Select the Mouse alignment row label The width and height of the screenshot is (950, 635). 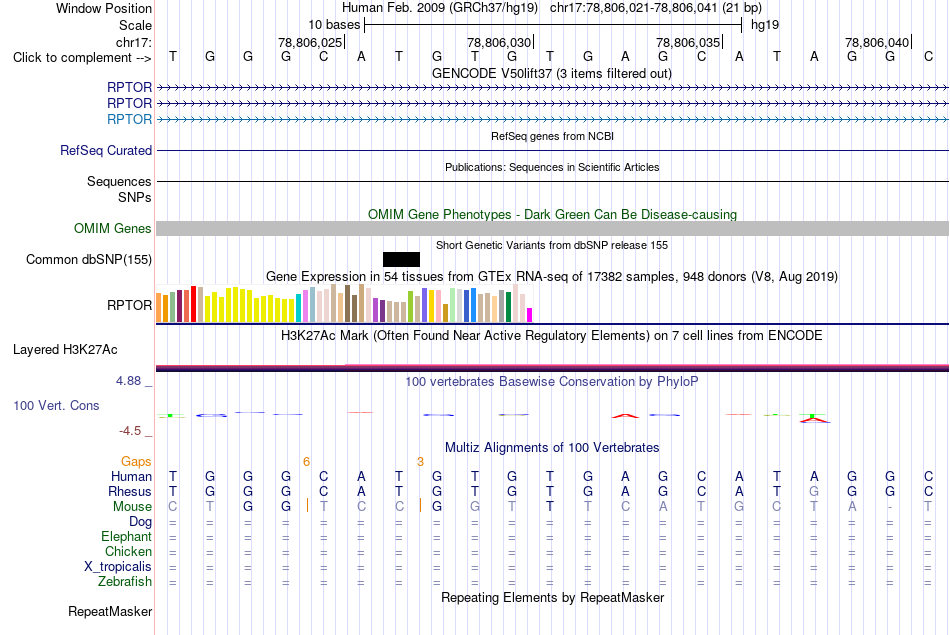pyautogui.click(x=132, y=507)
